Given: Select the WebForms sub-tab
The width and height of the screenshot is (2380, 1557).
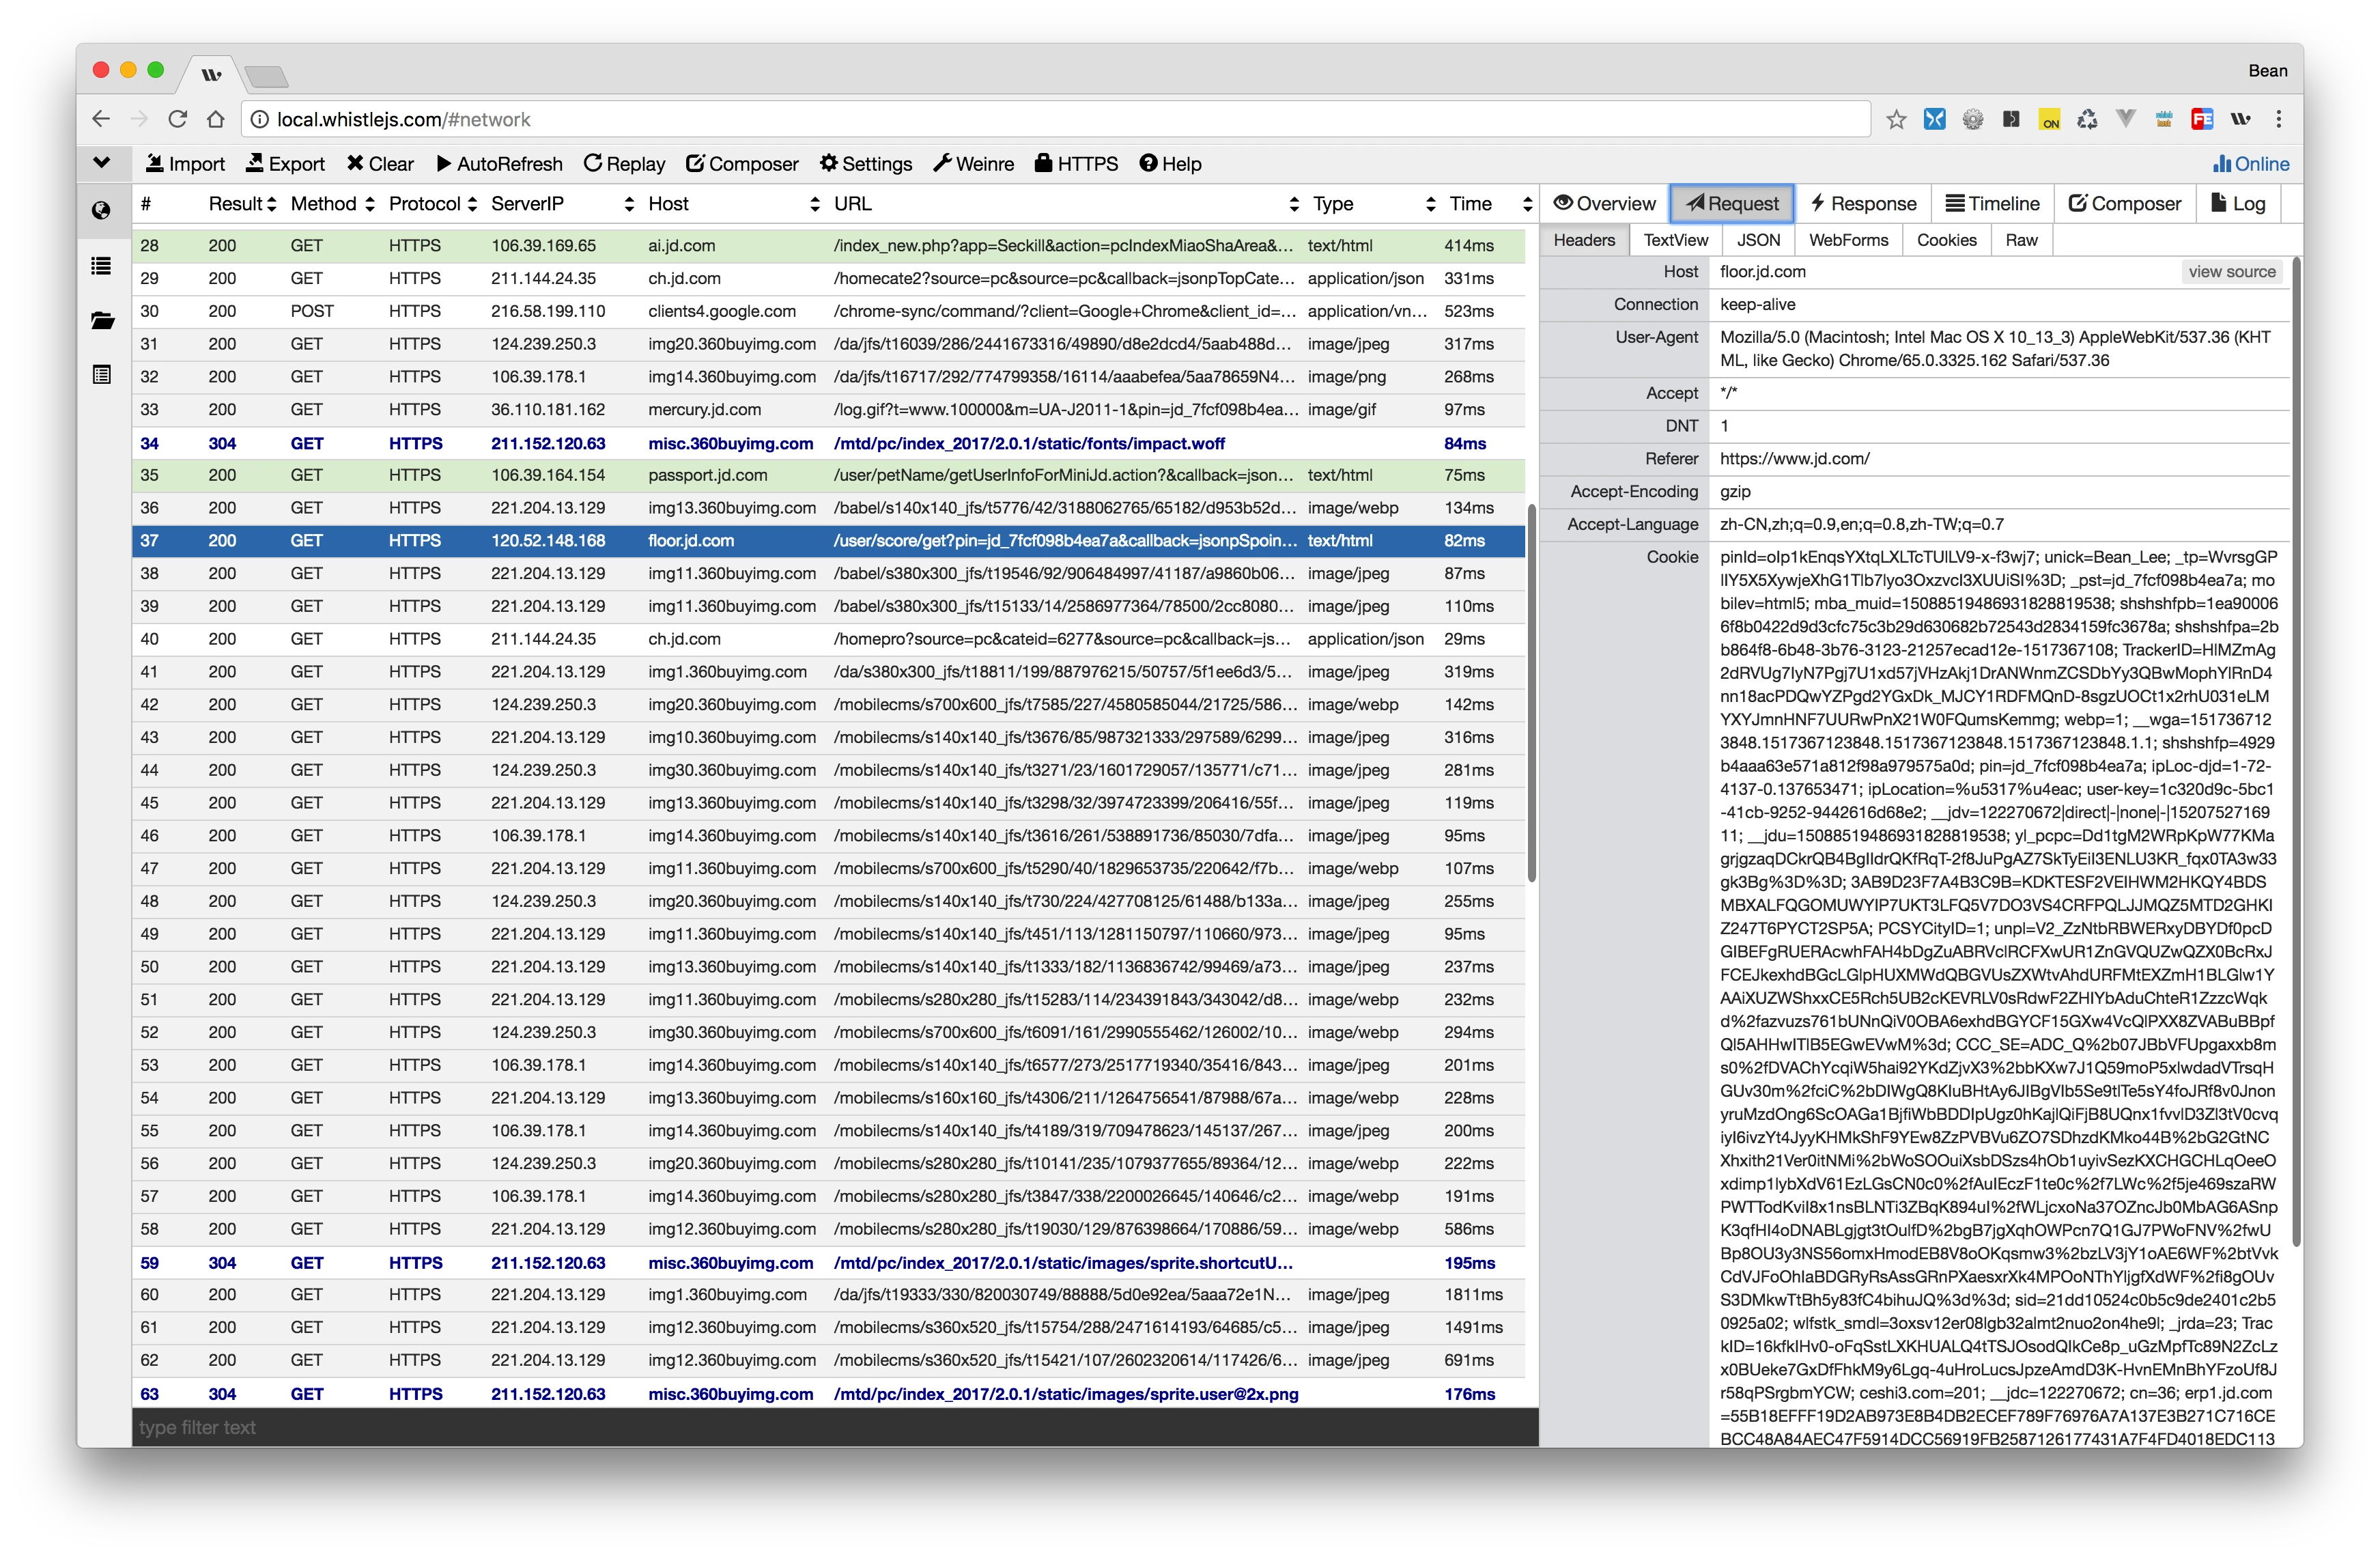Looking at the screenshot, I should click(x=1848, y=240).
